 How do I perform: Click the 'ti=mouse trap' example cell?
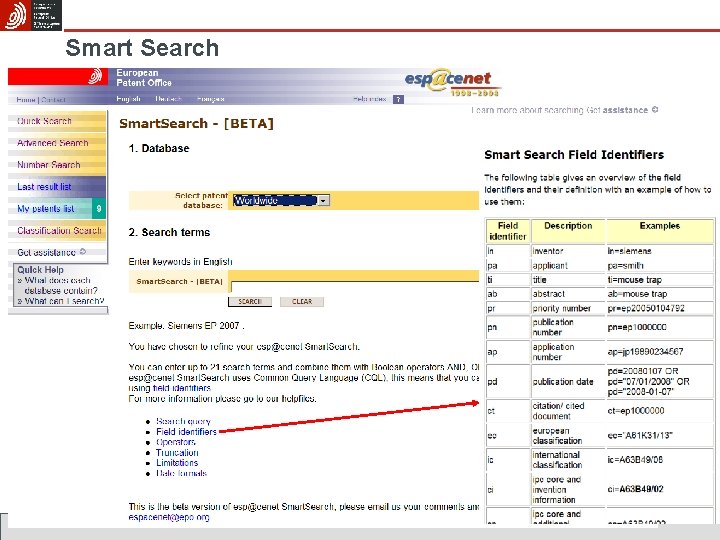click(659, 280)
